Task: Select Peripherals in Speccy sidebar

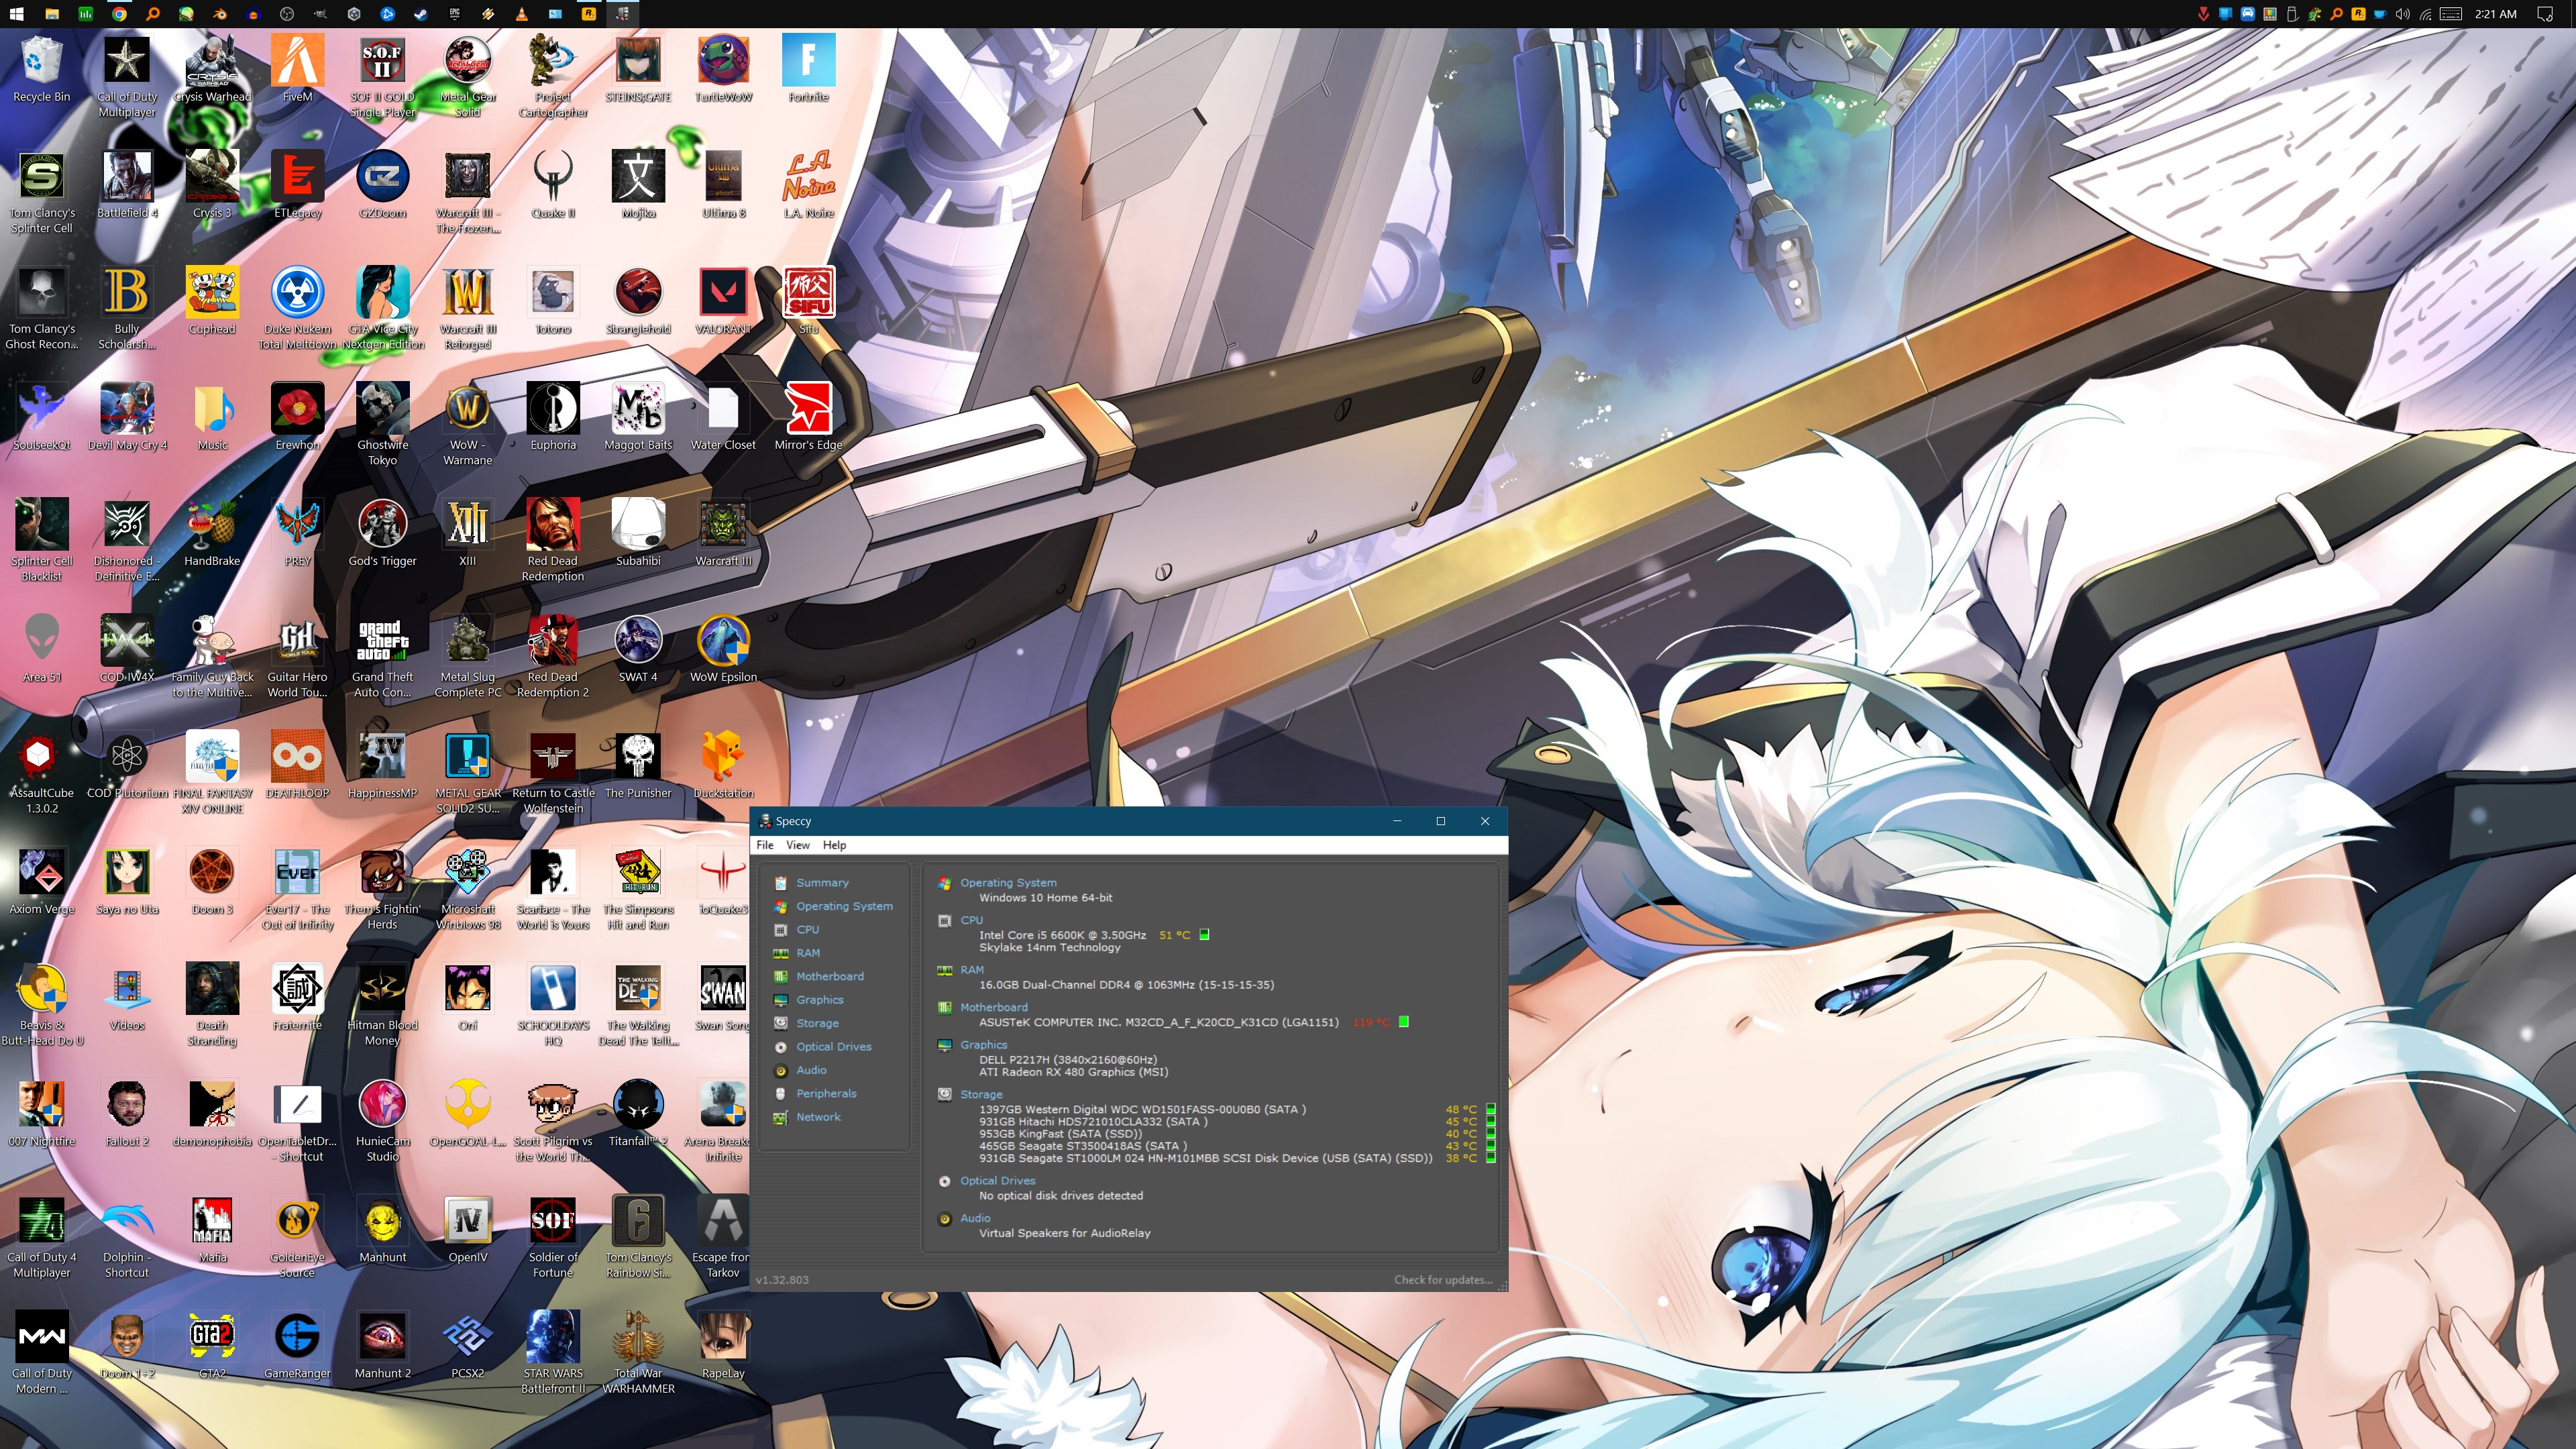Action: [x=826, y=1094]
